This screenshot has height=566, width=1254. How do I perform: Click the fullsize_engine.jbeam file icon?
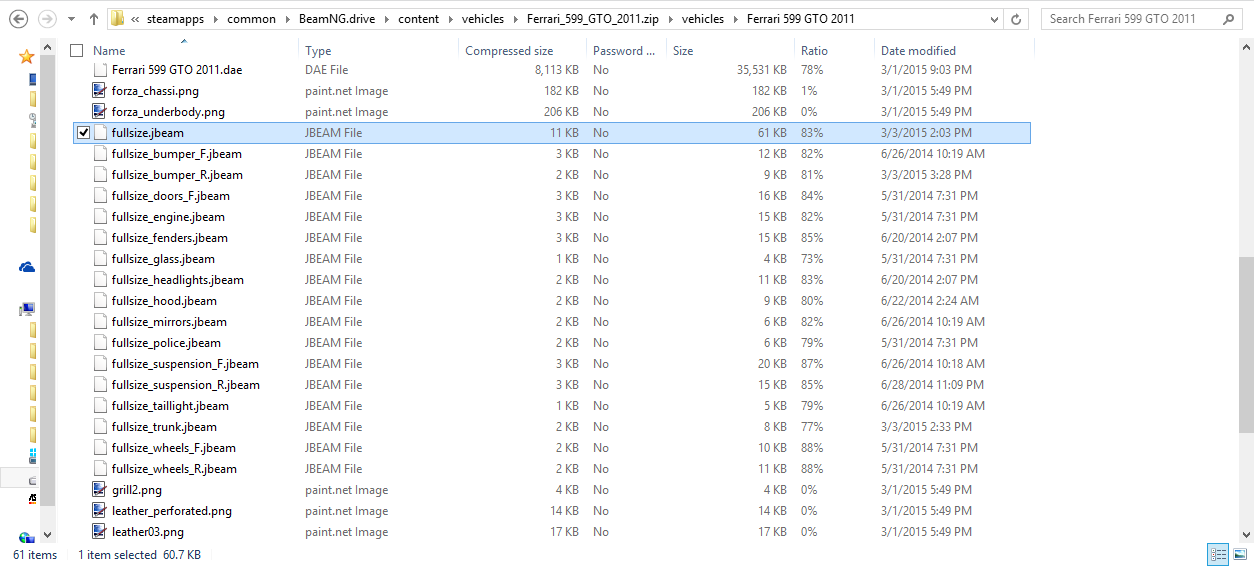click(x=99, y=217)
